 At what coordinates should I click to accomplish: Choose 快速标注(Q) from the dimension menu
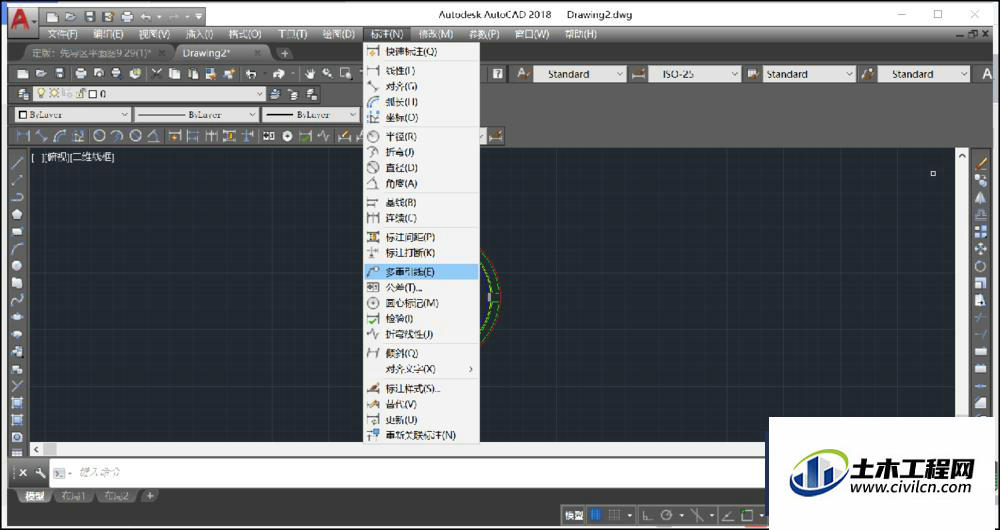[x=421, y=52]
